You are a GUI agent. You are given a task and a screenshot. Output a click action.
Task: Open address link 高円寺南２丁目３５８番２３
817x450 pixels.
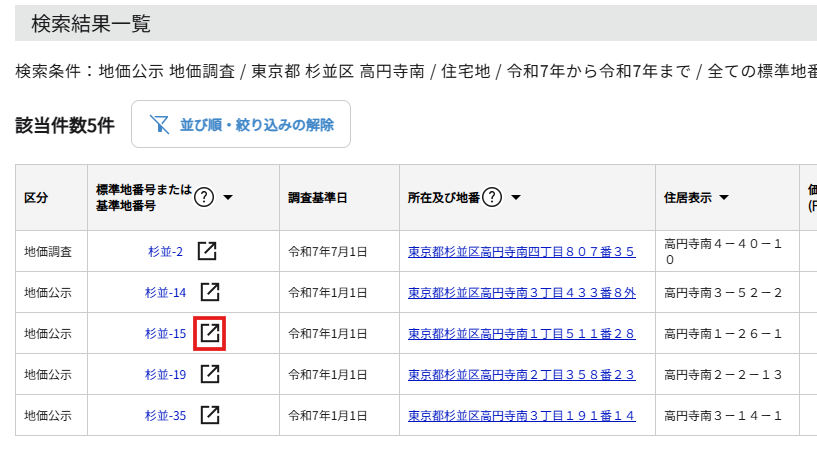click(521, 375)
